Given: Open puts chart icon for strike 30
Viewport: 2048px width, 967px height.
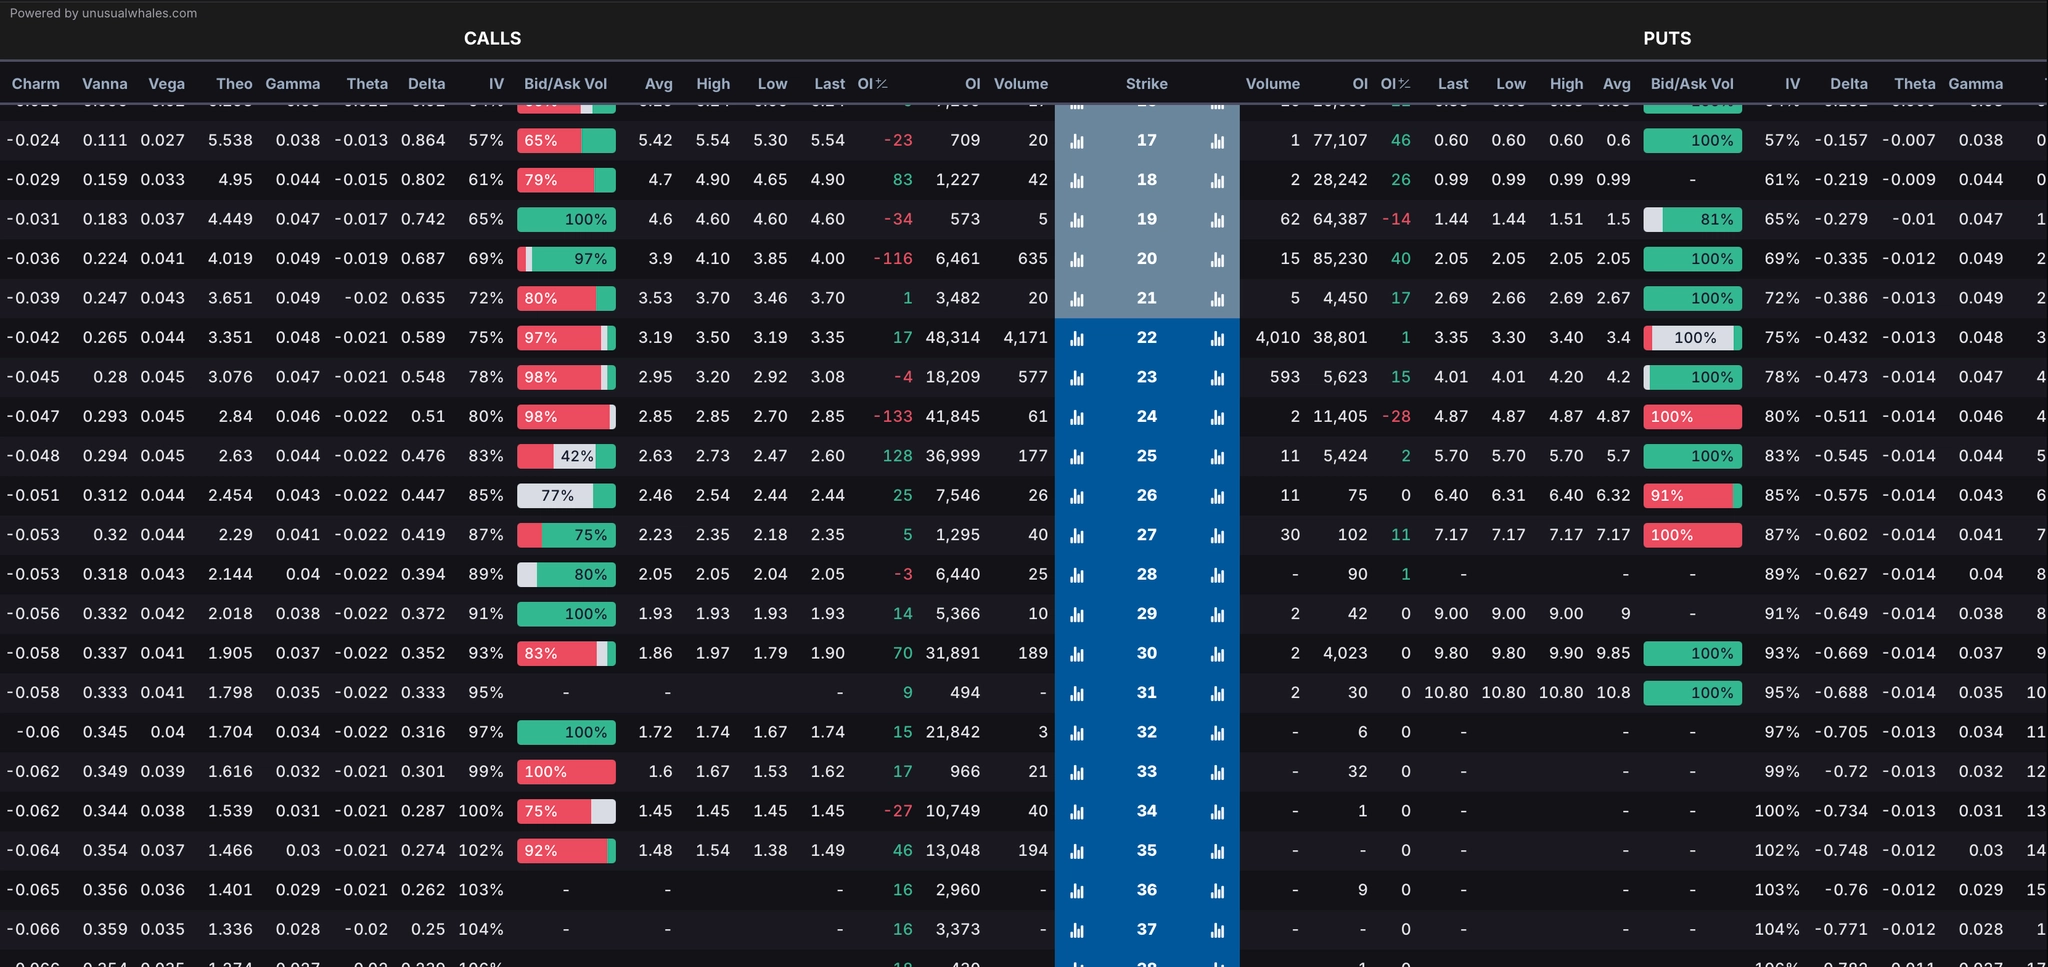Looking at the screenshot, I should tap(1217, 654).
